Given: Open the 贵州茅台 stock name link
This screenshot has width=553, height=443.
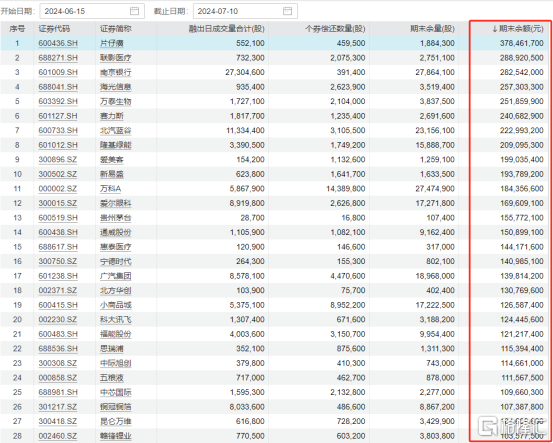Looking at the screenshot, I should [115, 218].
